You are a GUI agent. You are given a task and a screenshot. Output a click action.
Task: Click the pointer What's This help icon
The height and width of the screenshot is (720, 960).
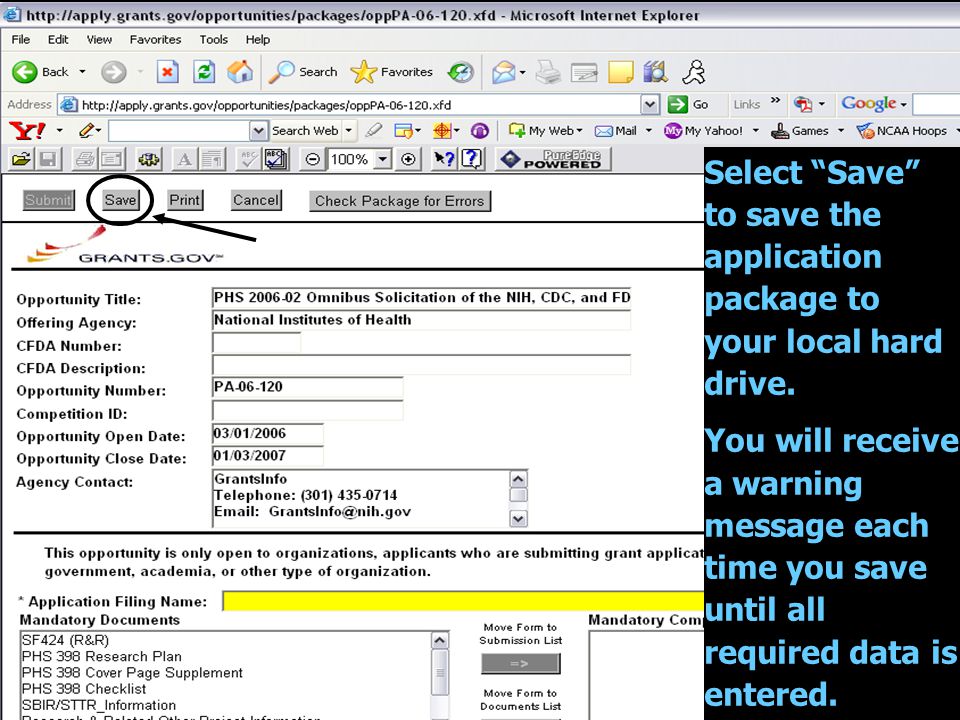(x=444, y=160)
